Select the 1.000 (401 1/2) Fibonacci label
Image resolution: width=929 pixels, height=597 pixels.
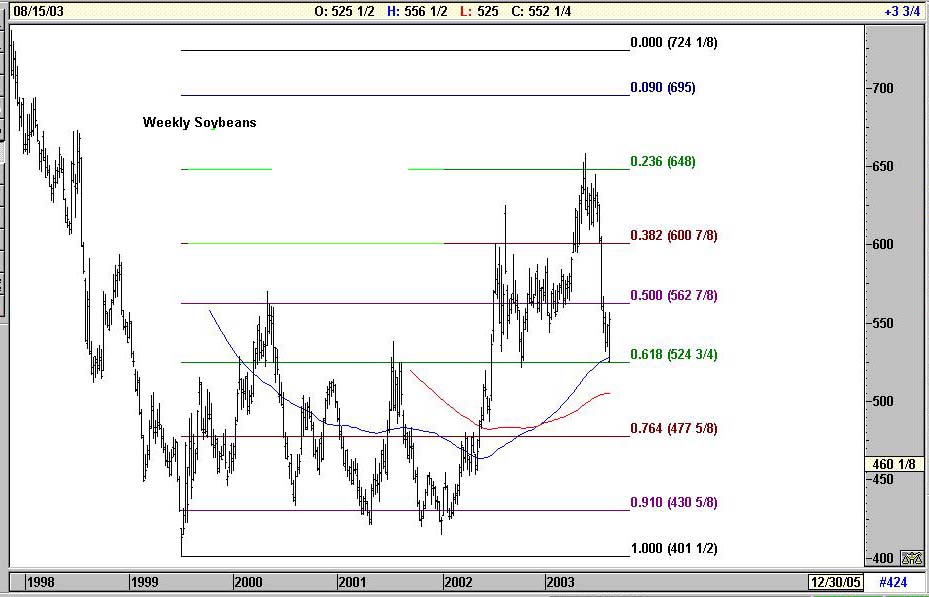tap(674, 548)
